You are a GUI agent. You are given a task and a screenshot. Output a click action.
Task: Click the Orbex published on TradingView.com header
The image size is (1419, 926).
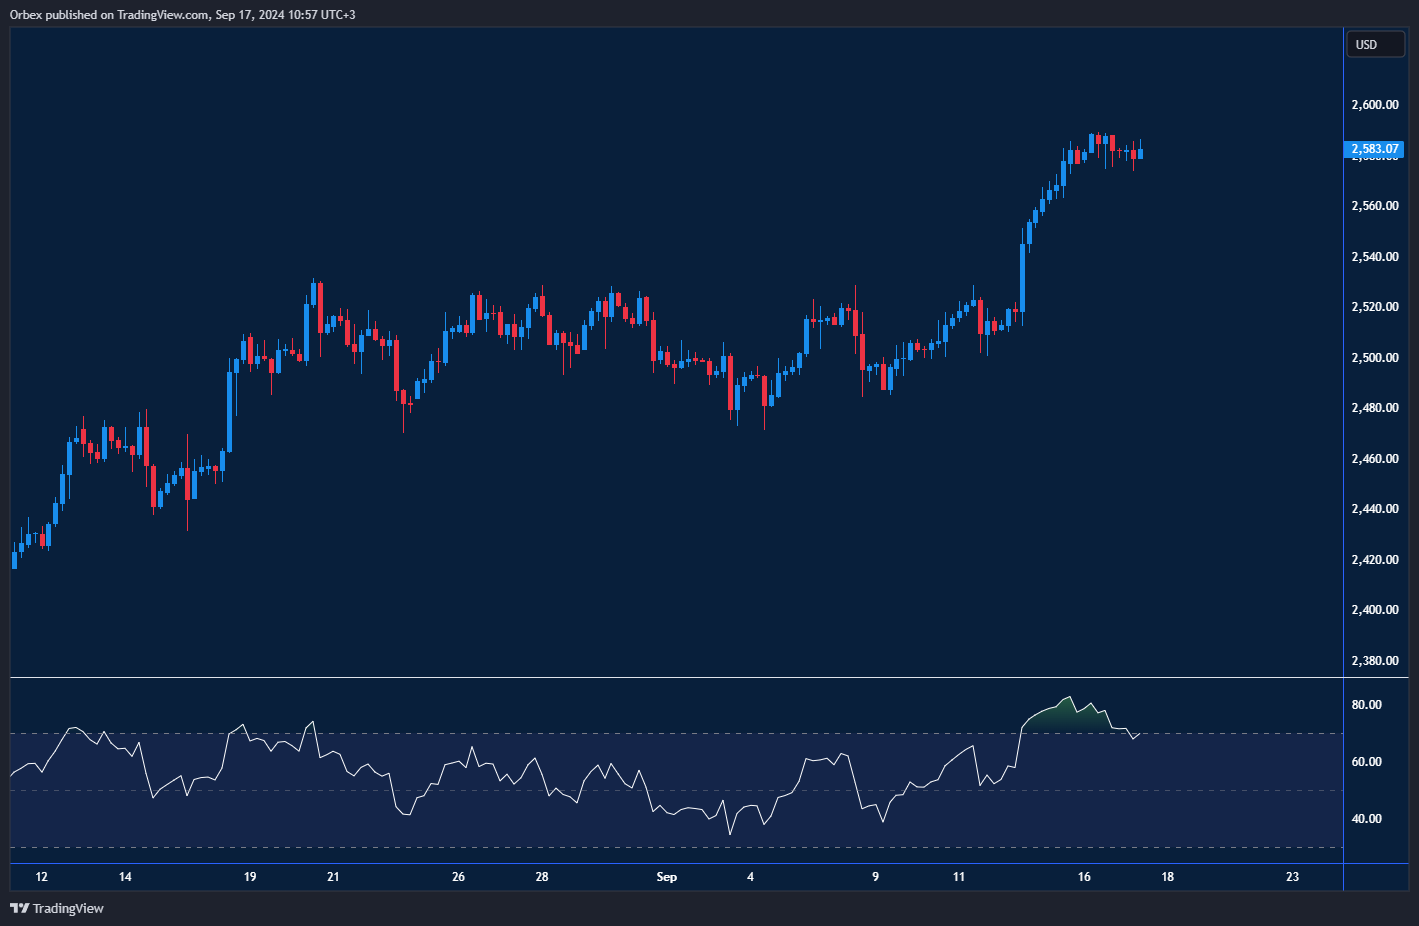182,14
